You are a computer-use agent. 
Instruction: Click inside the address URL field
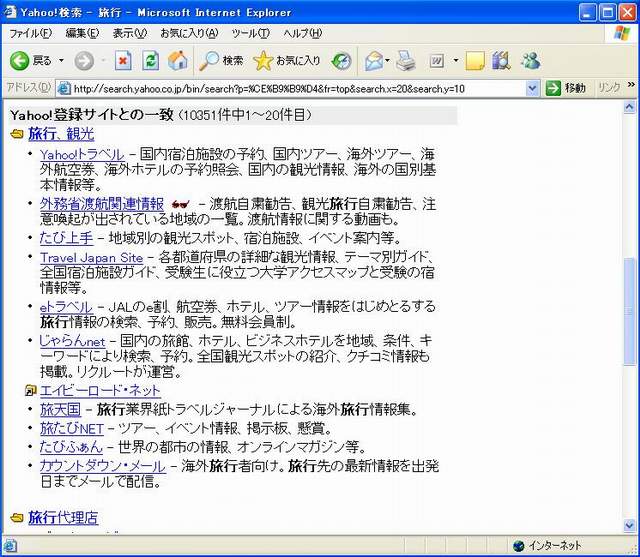298,88
